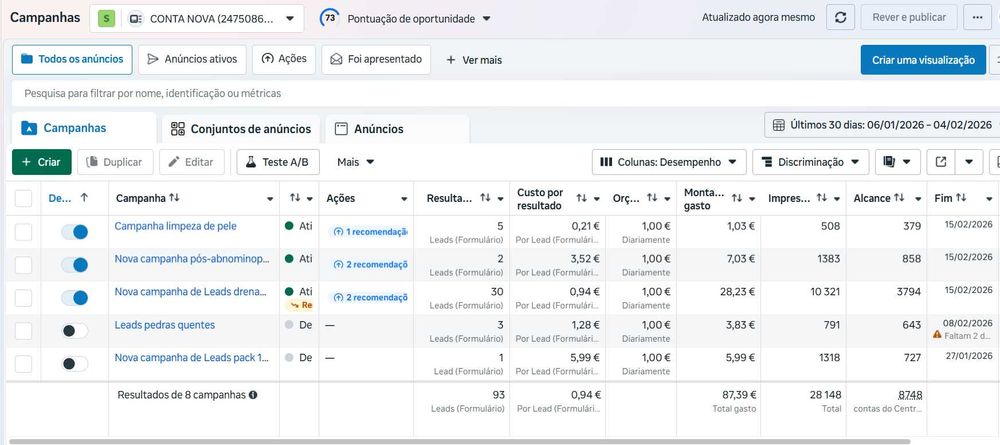Open the CONTA NOVA account dropdown

pyautogui.click(x=196, y=19)
